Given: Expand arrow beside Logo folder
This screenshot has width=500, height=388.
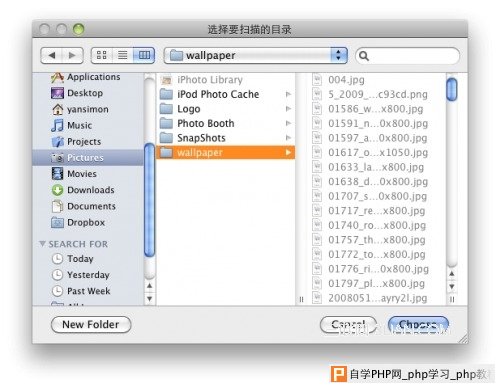Looking at the screenshot, I should click(288, 109).
